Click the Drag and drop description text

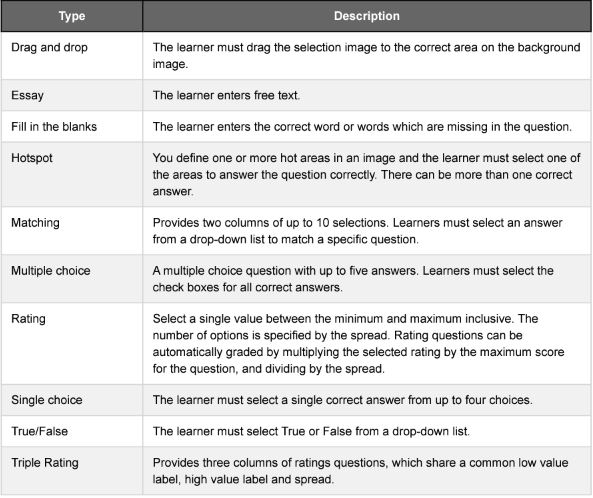pyautogui.click(x=366, y=56)
